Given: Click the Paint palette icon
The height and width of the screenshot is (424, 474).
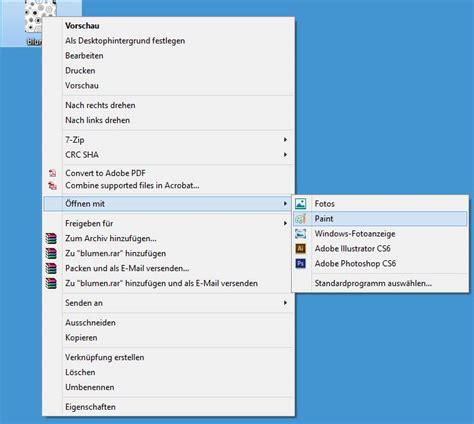Looking at the screenshot, I should tap(300, 219).
